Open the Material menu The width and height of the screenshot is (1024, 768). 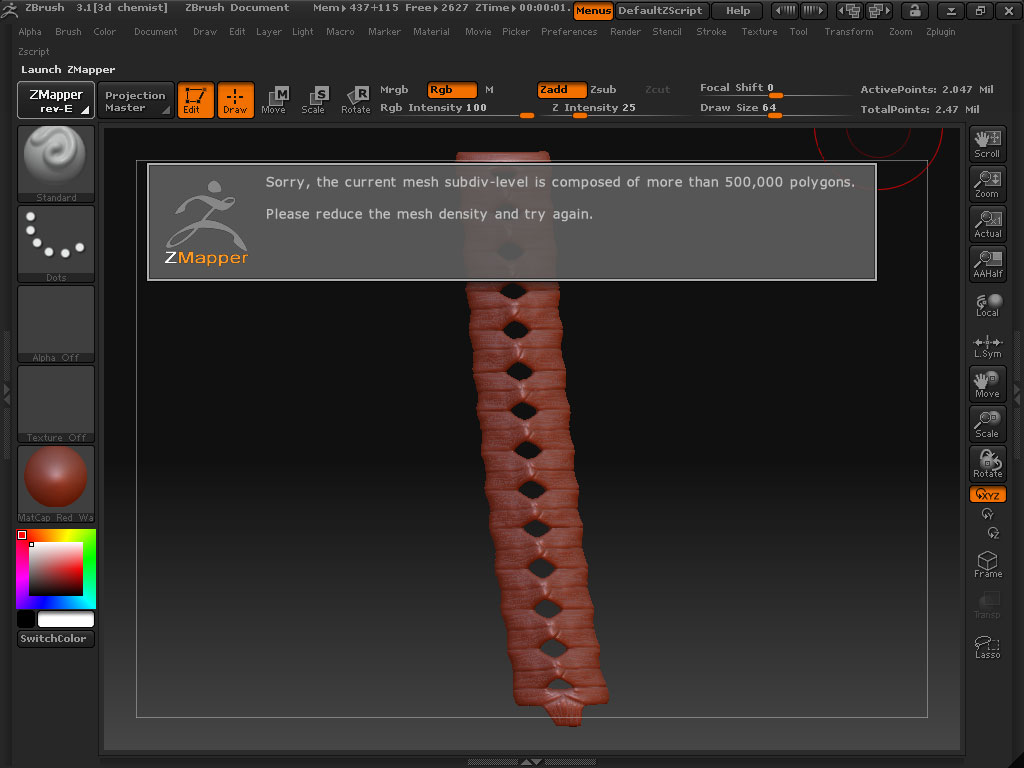coord(431,31)
